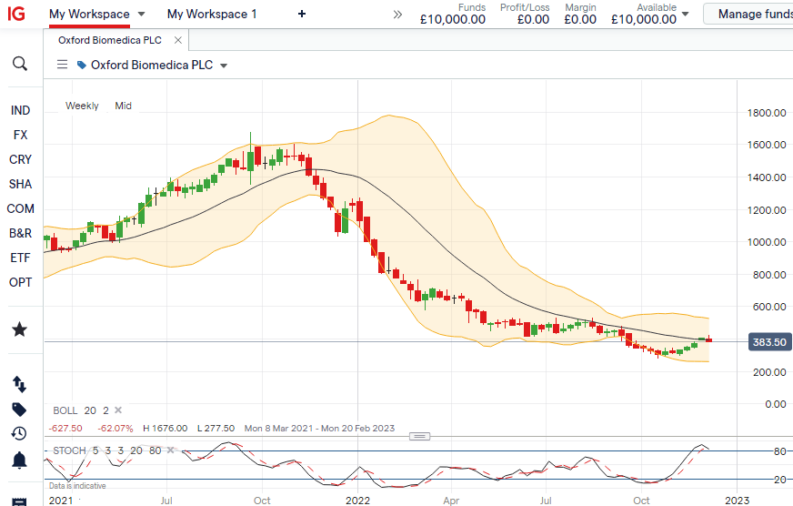The height and width of the screenshot is (506, 793).
Task: Click the L 277.50 low value
Action: 216,428
